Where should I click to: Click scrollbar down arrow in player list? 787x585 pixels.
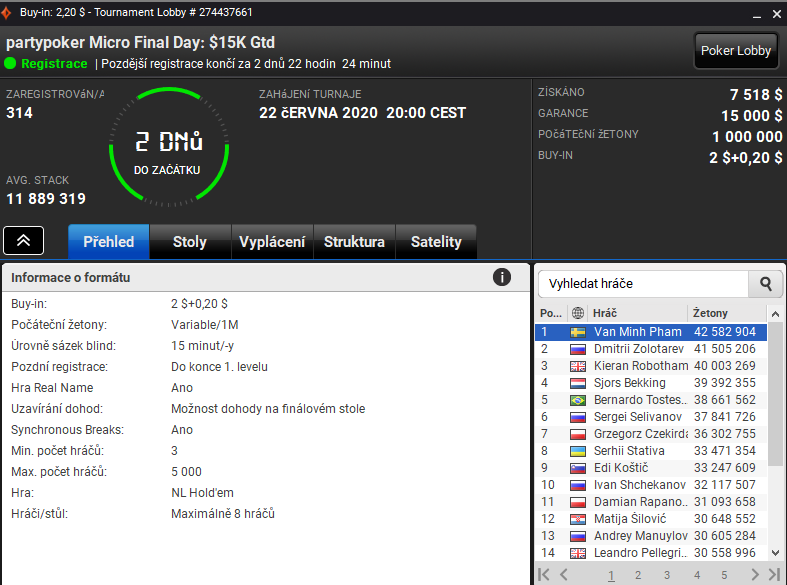775,553
